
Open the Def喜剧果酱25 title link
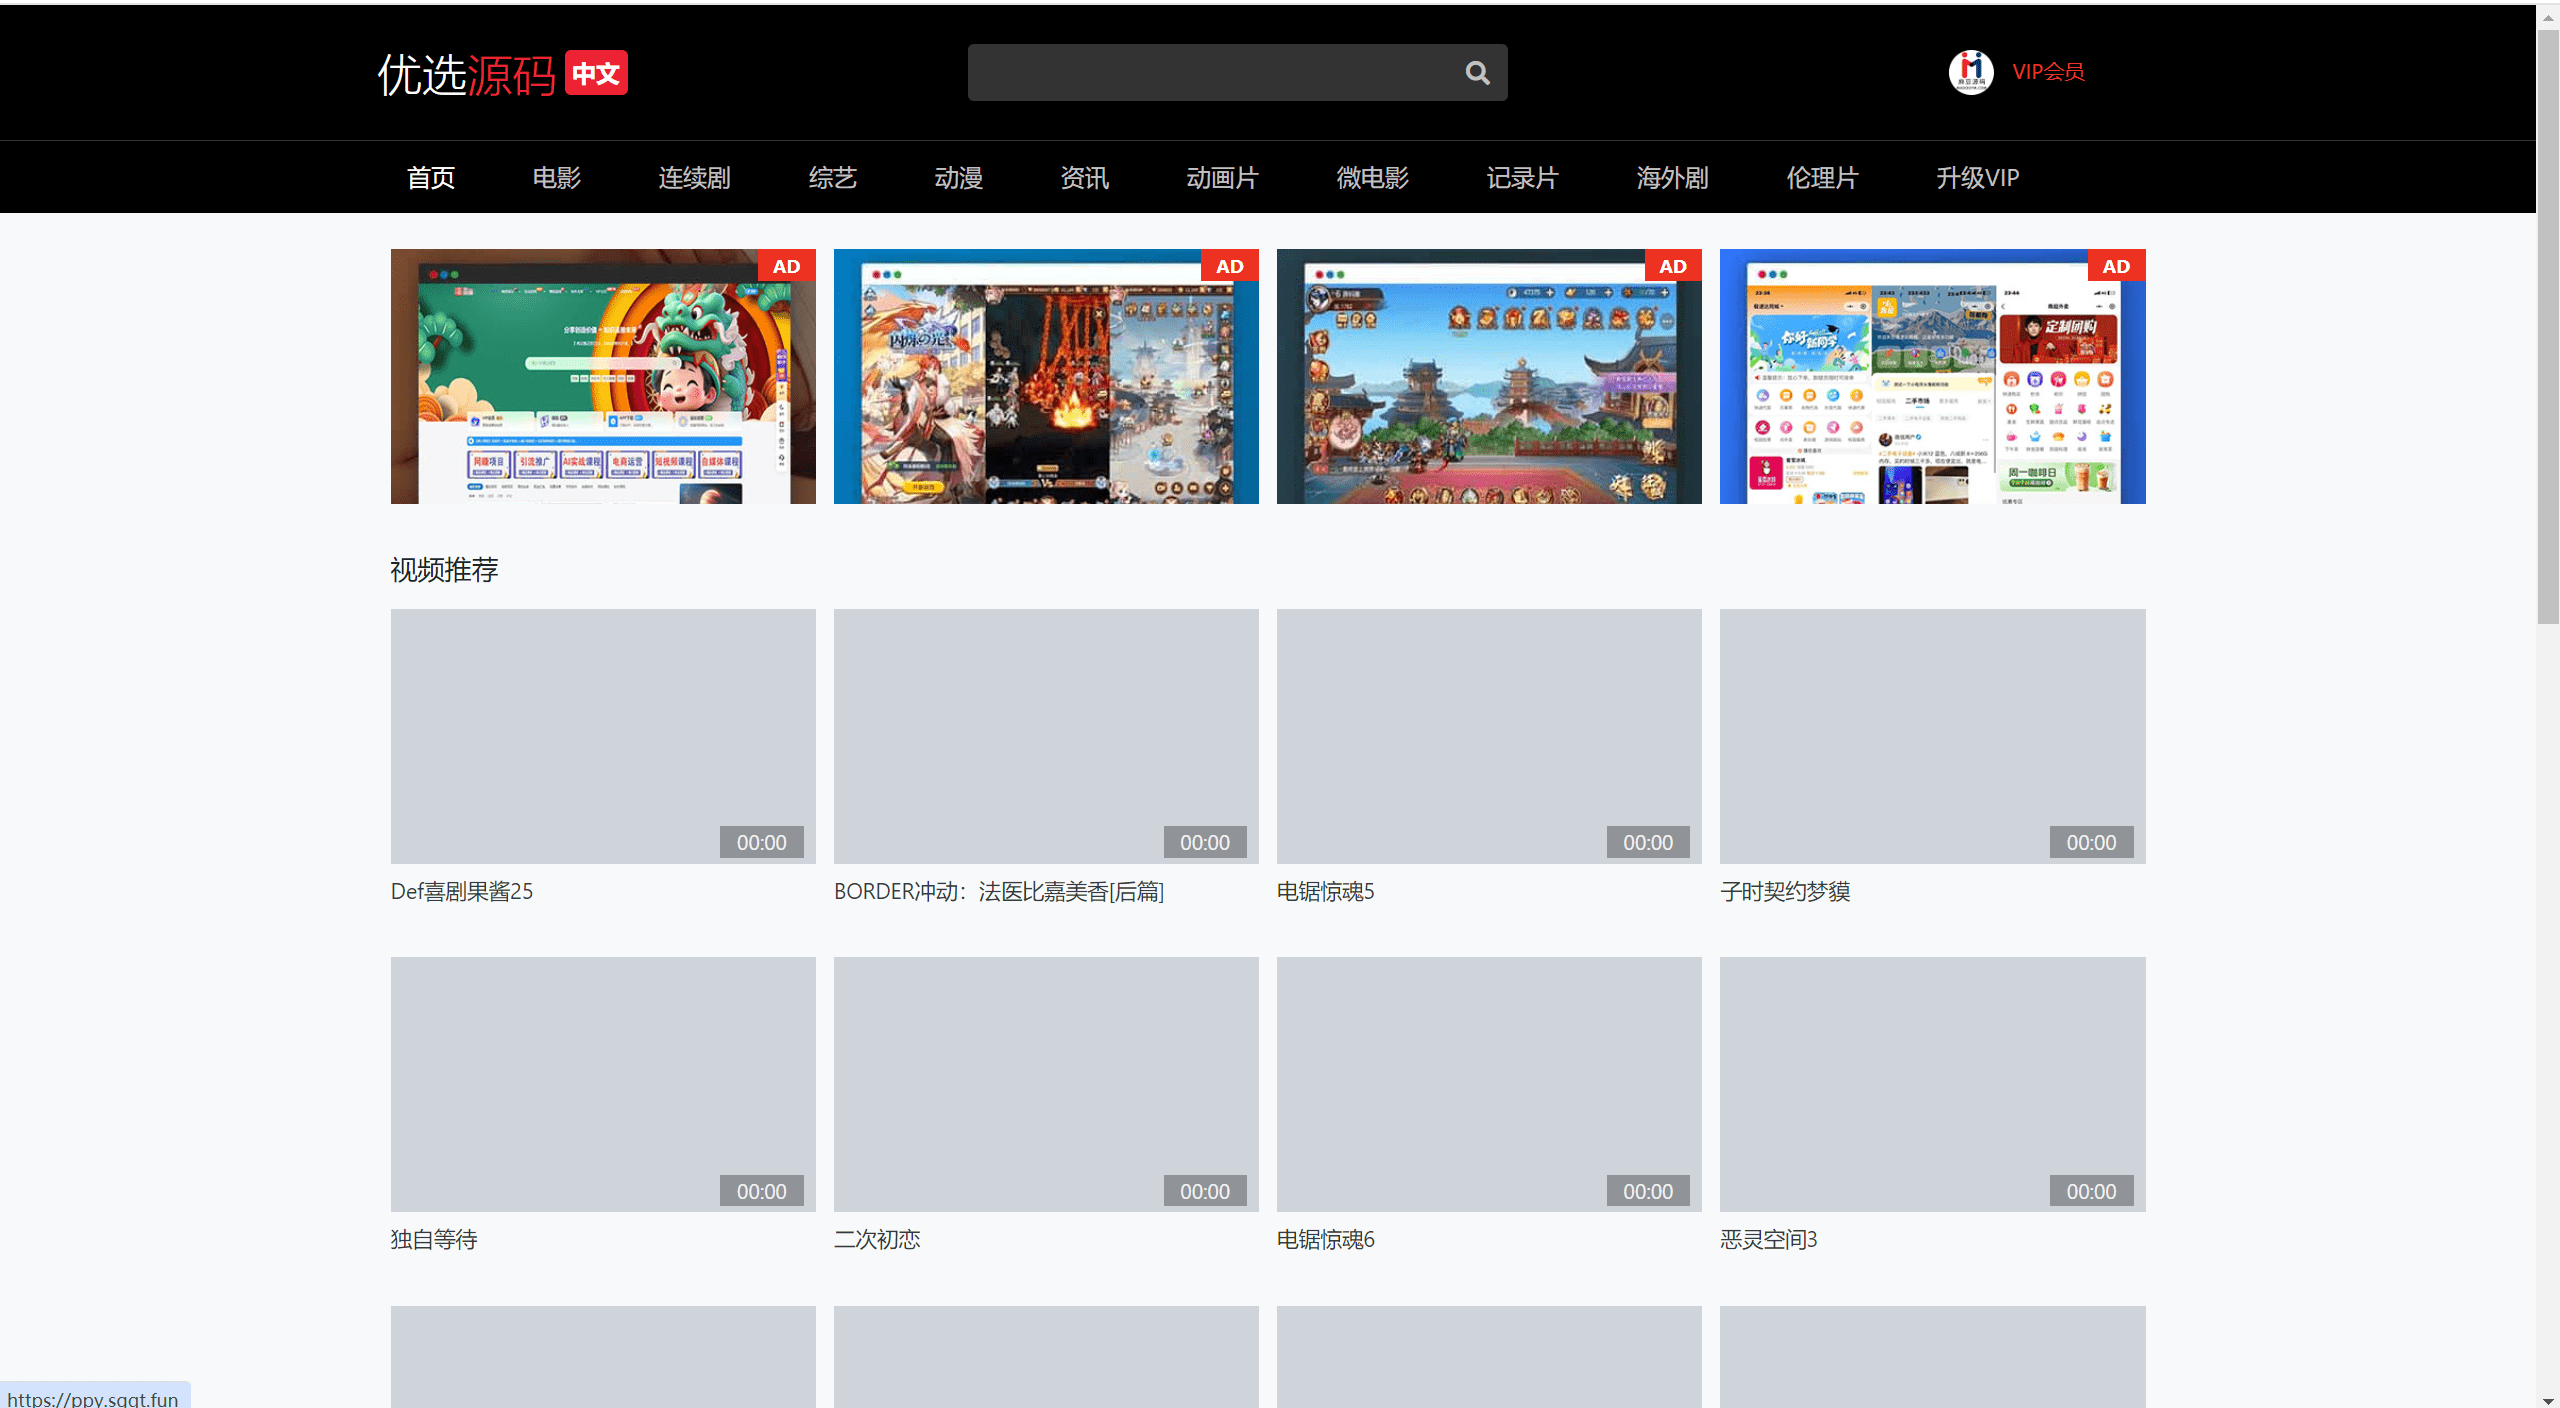462,891
